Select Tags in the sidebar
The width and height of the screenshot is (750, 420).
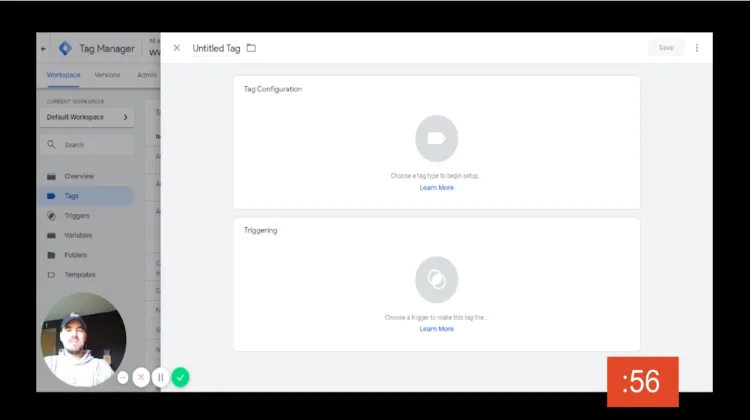(87, 196)
